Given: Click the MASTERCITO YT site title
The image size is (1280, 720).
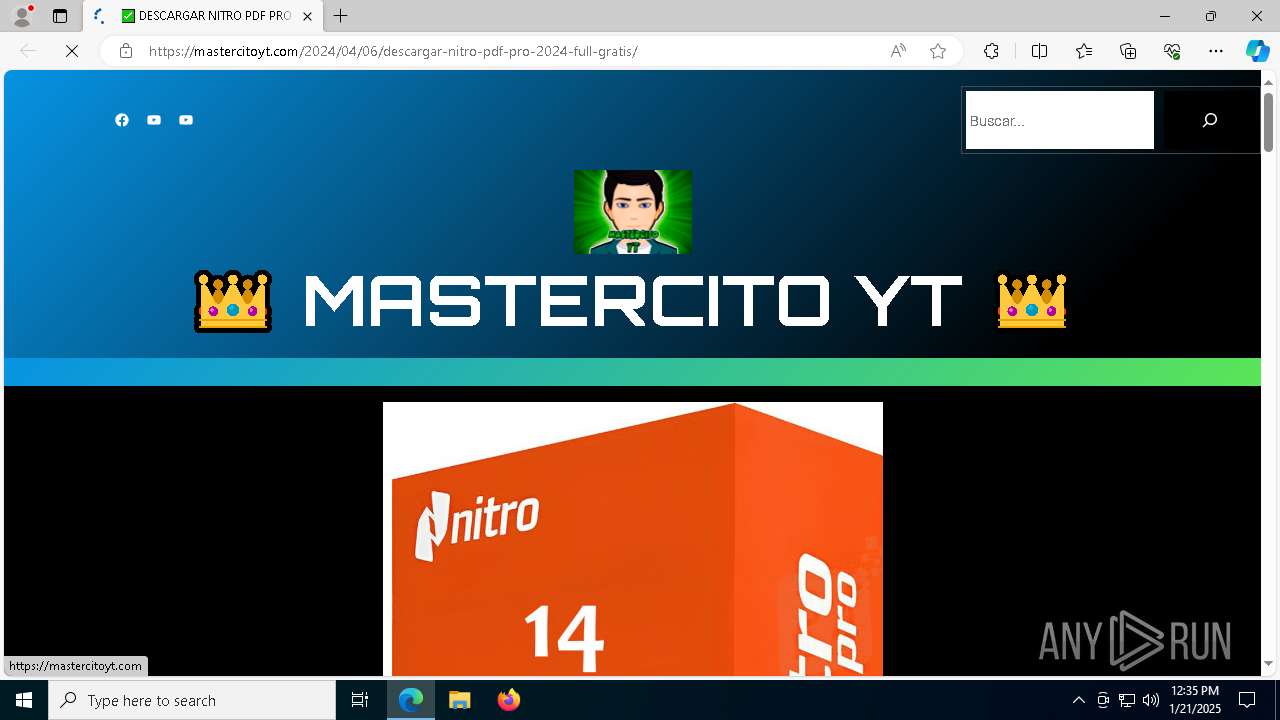Looking at the screenshot, I should pos(632,301).
